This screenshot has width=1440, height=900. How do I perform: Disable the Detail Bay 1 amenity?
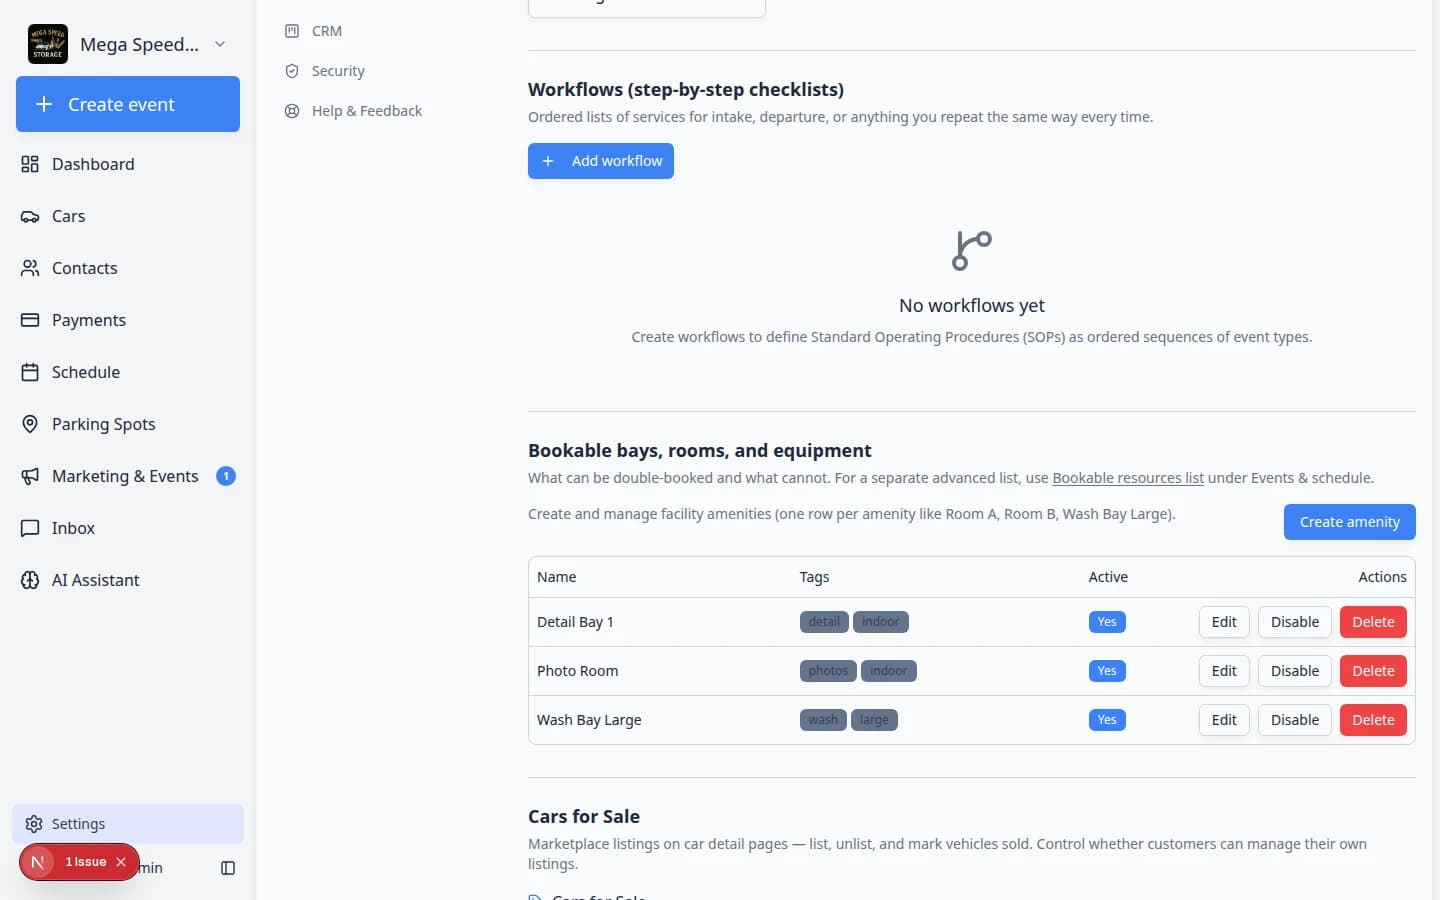point(1295,622)
